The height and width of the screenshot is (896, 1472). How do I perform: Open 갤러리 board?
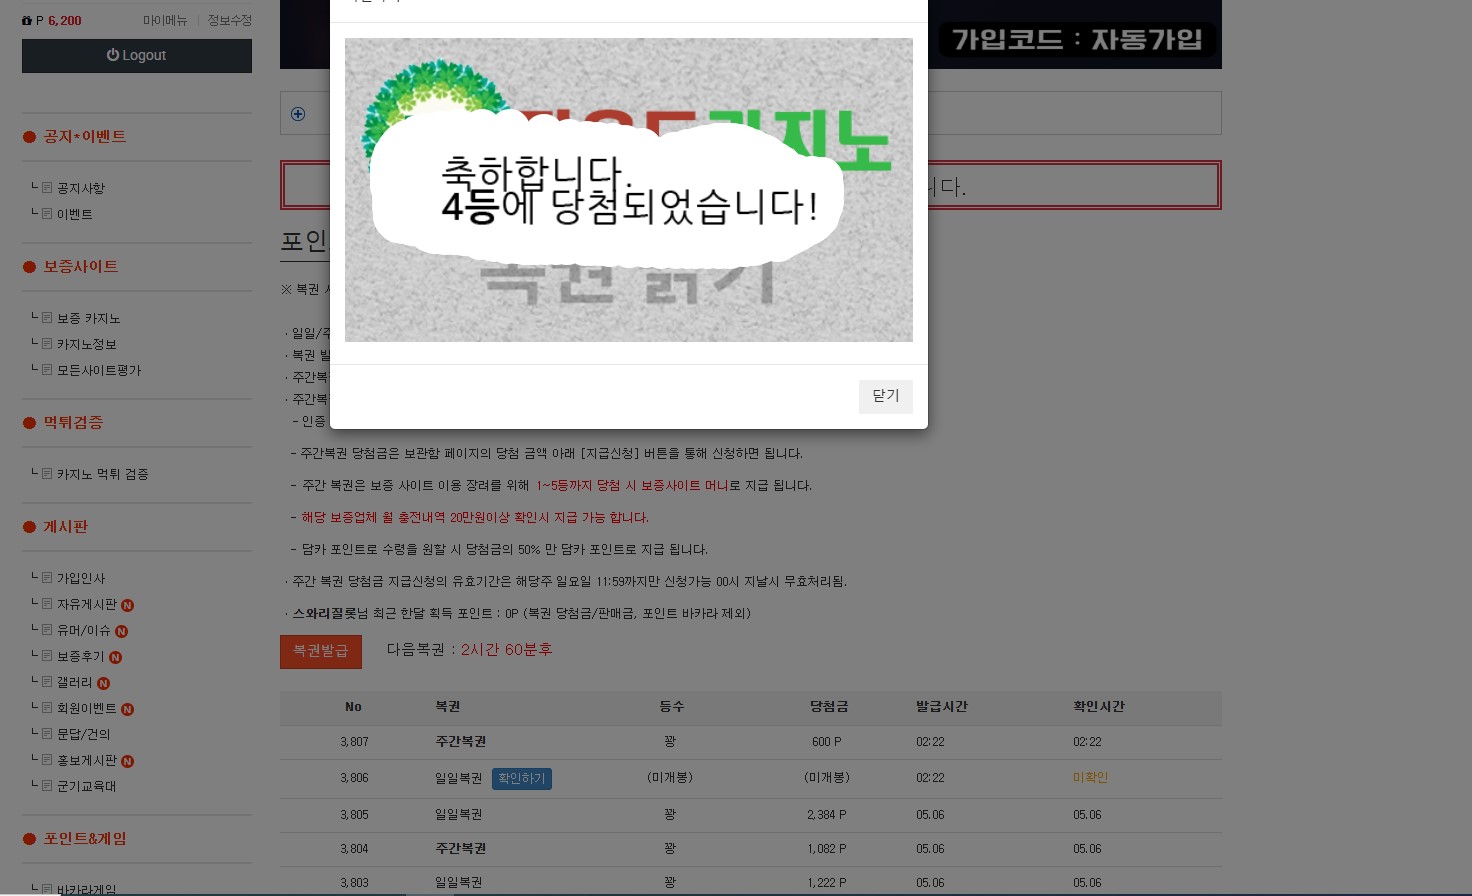click(x=75, y=682)
